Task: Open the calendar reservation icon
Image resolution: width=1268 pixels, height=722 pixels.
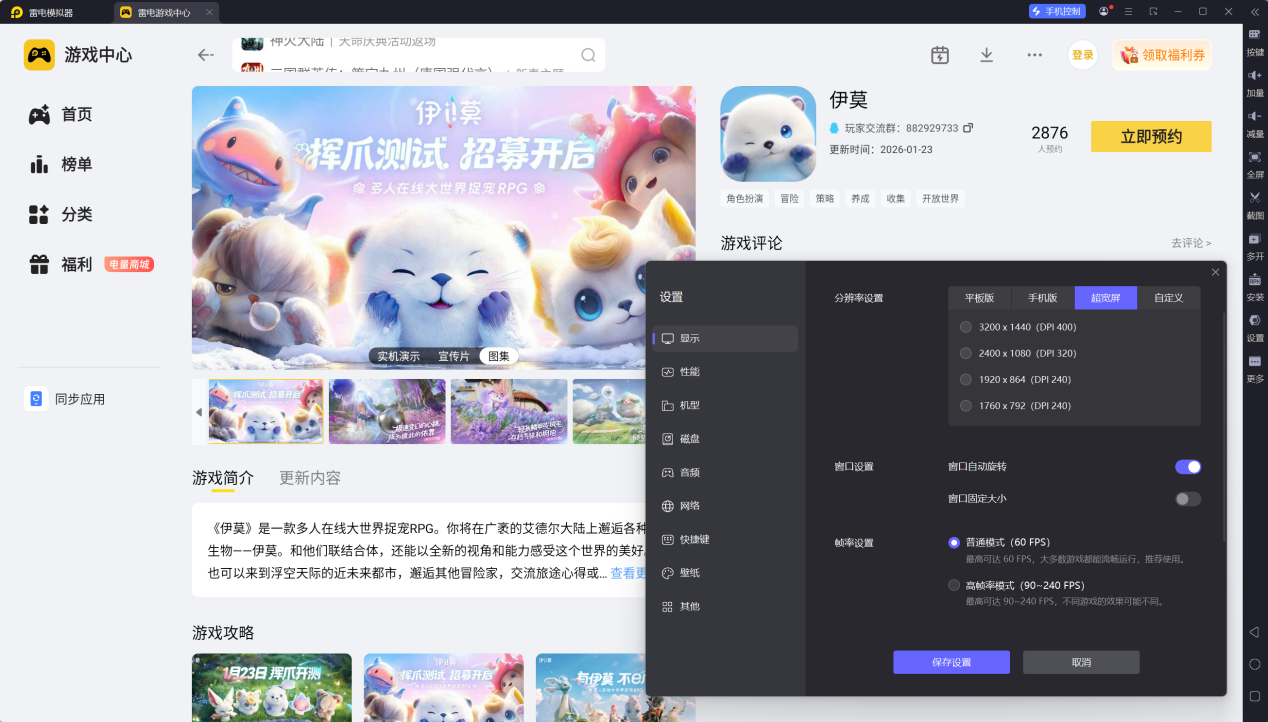Action: click(x=940, y=55)
